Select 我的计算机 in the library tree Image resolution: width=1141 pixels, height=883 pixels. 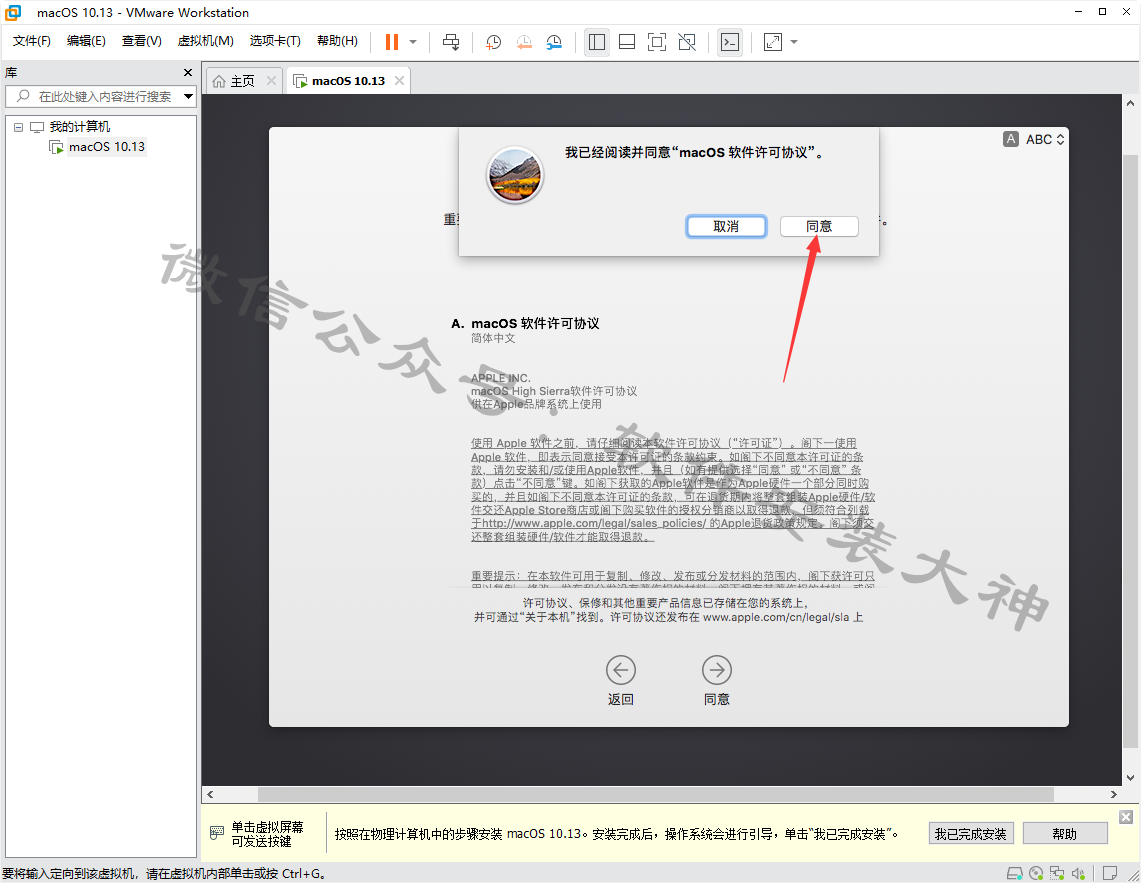click(x=79, y=127)
